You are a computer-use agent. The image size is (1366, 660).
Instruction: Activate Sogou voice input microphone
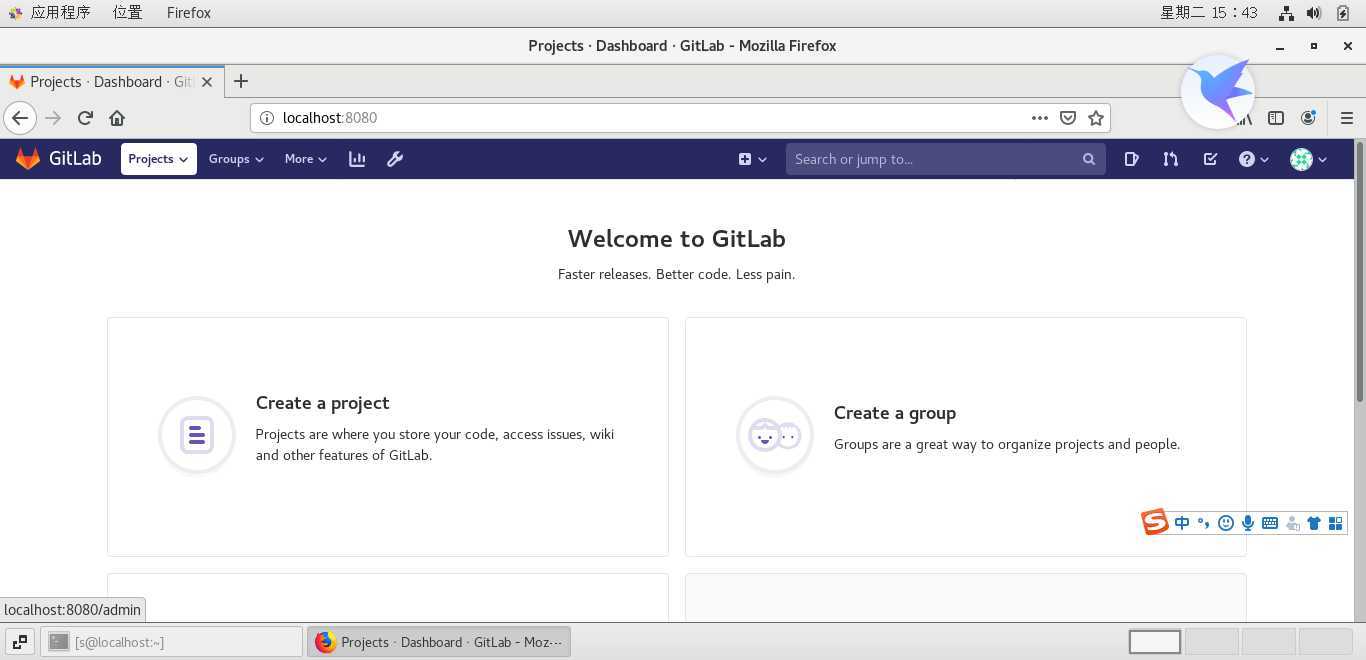[1248, 523]
